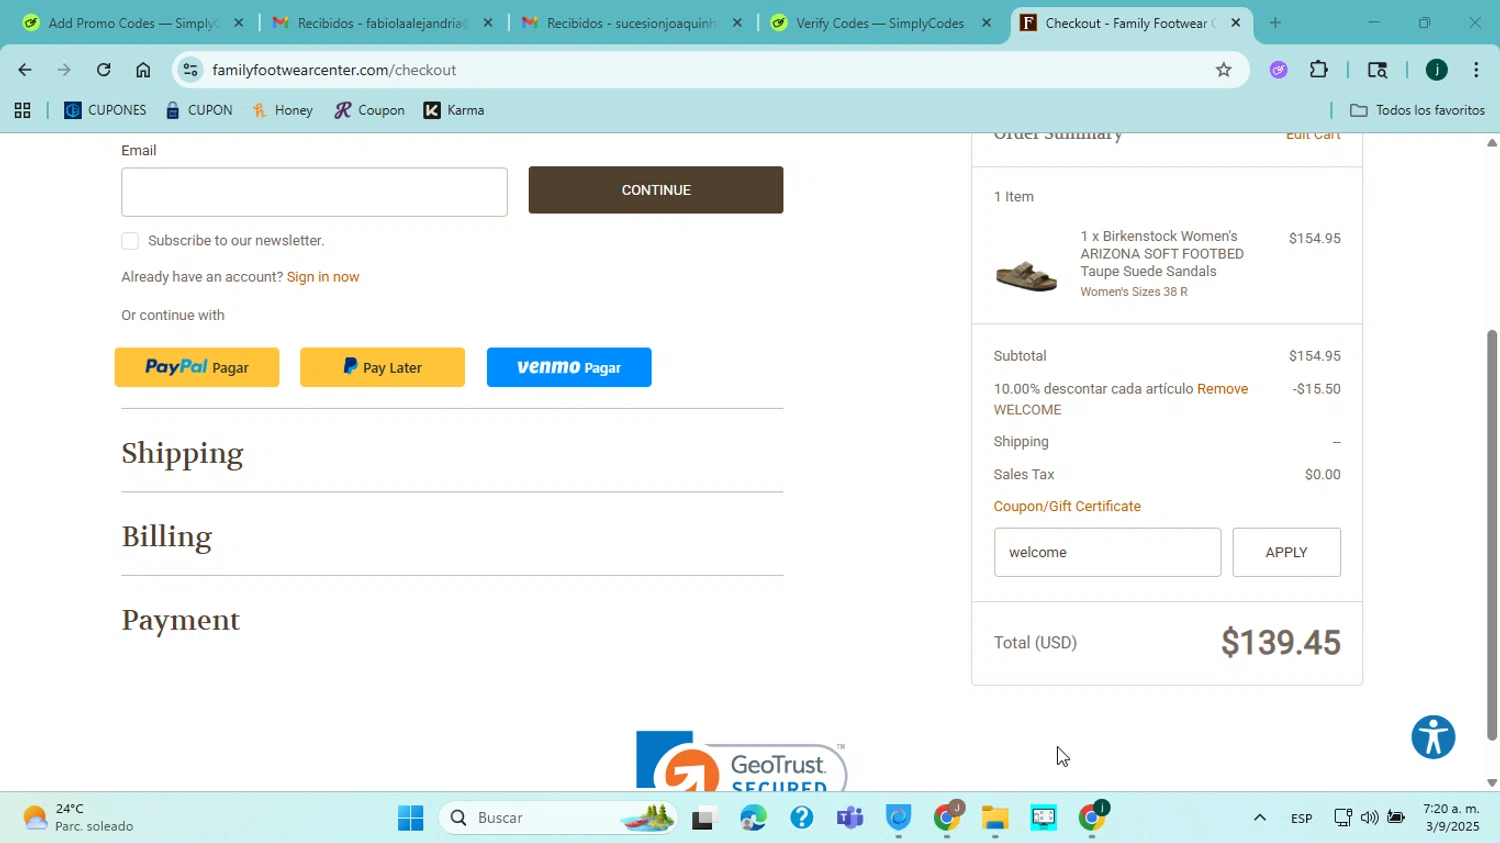Open the side panel icon in toolbar
This screenshot has width=1500, height=843.
1377,70
